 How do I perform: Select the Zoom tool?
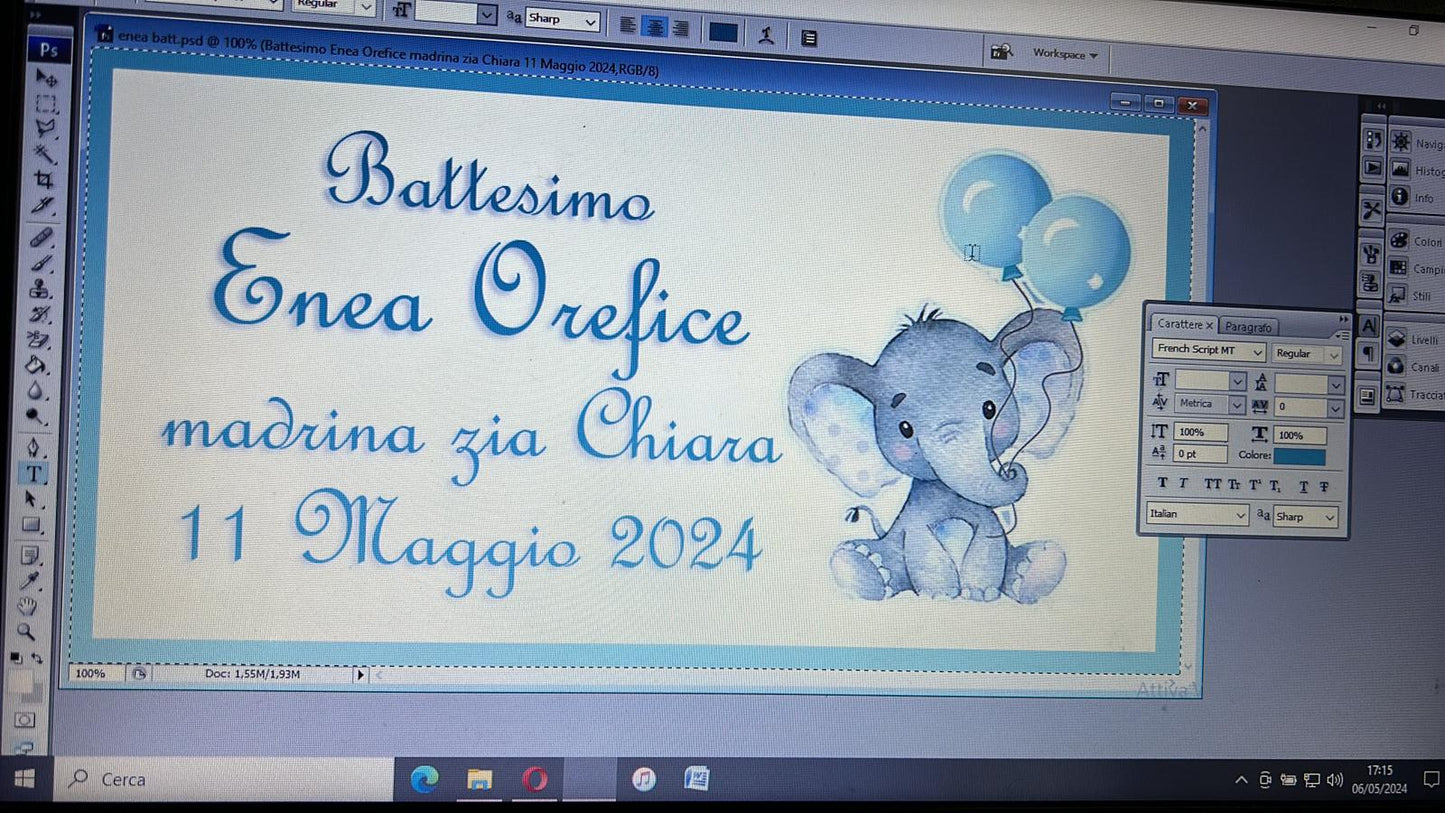pyautogui.click(x=27, y=631)
